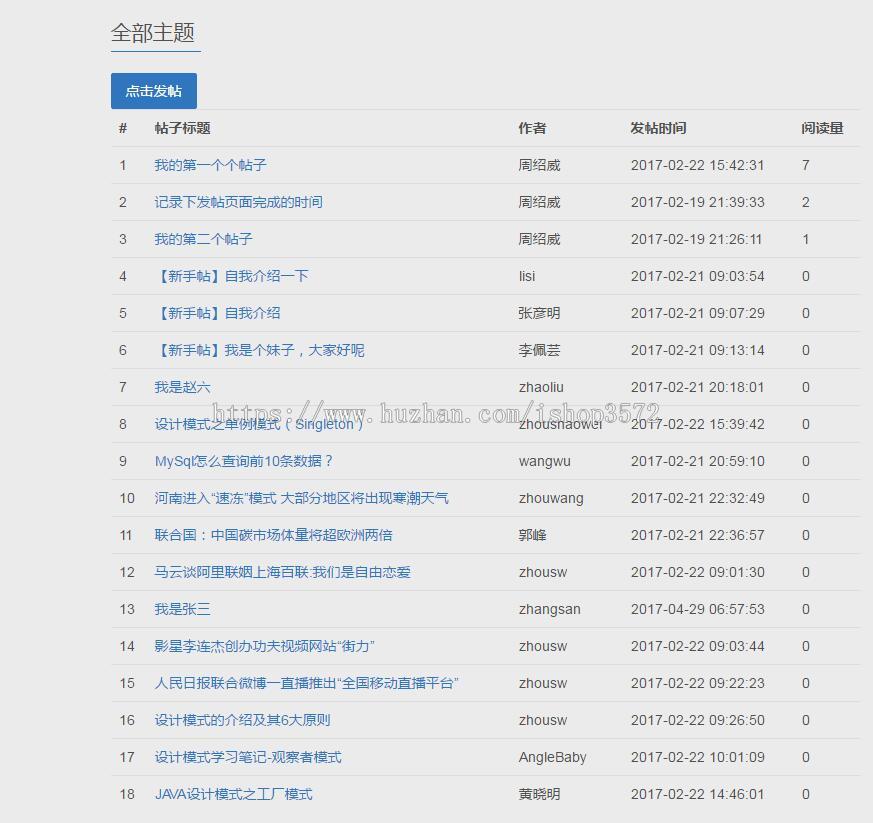873x823 pixels.
Task: Click timestamp 2017-02-22 09:26:50
Action: 697,721
